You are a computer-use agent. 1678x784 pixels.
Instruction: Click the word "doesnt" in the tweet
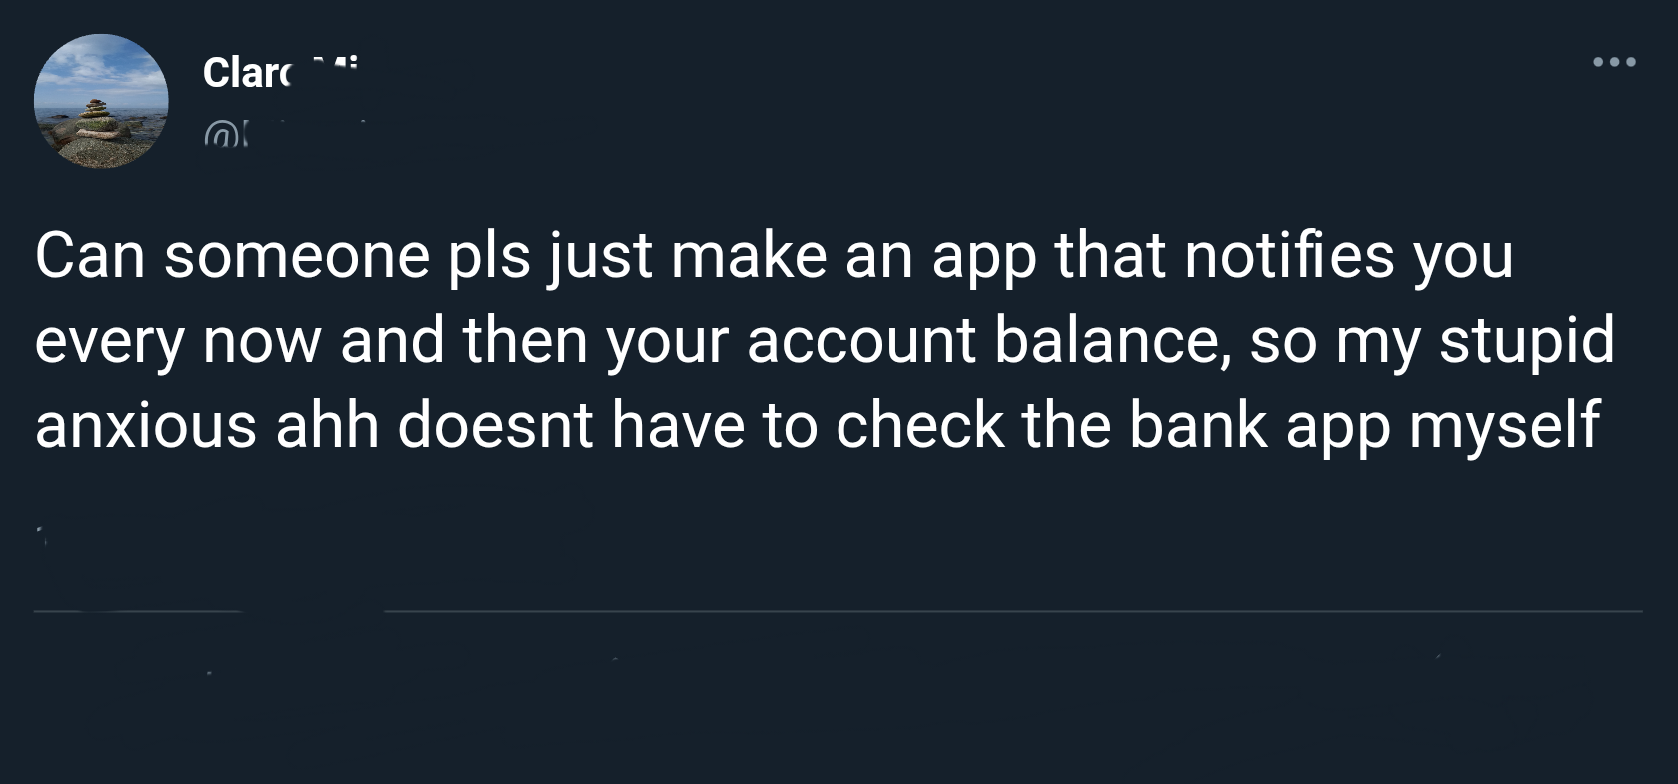496,425
